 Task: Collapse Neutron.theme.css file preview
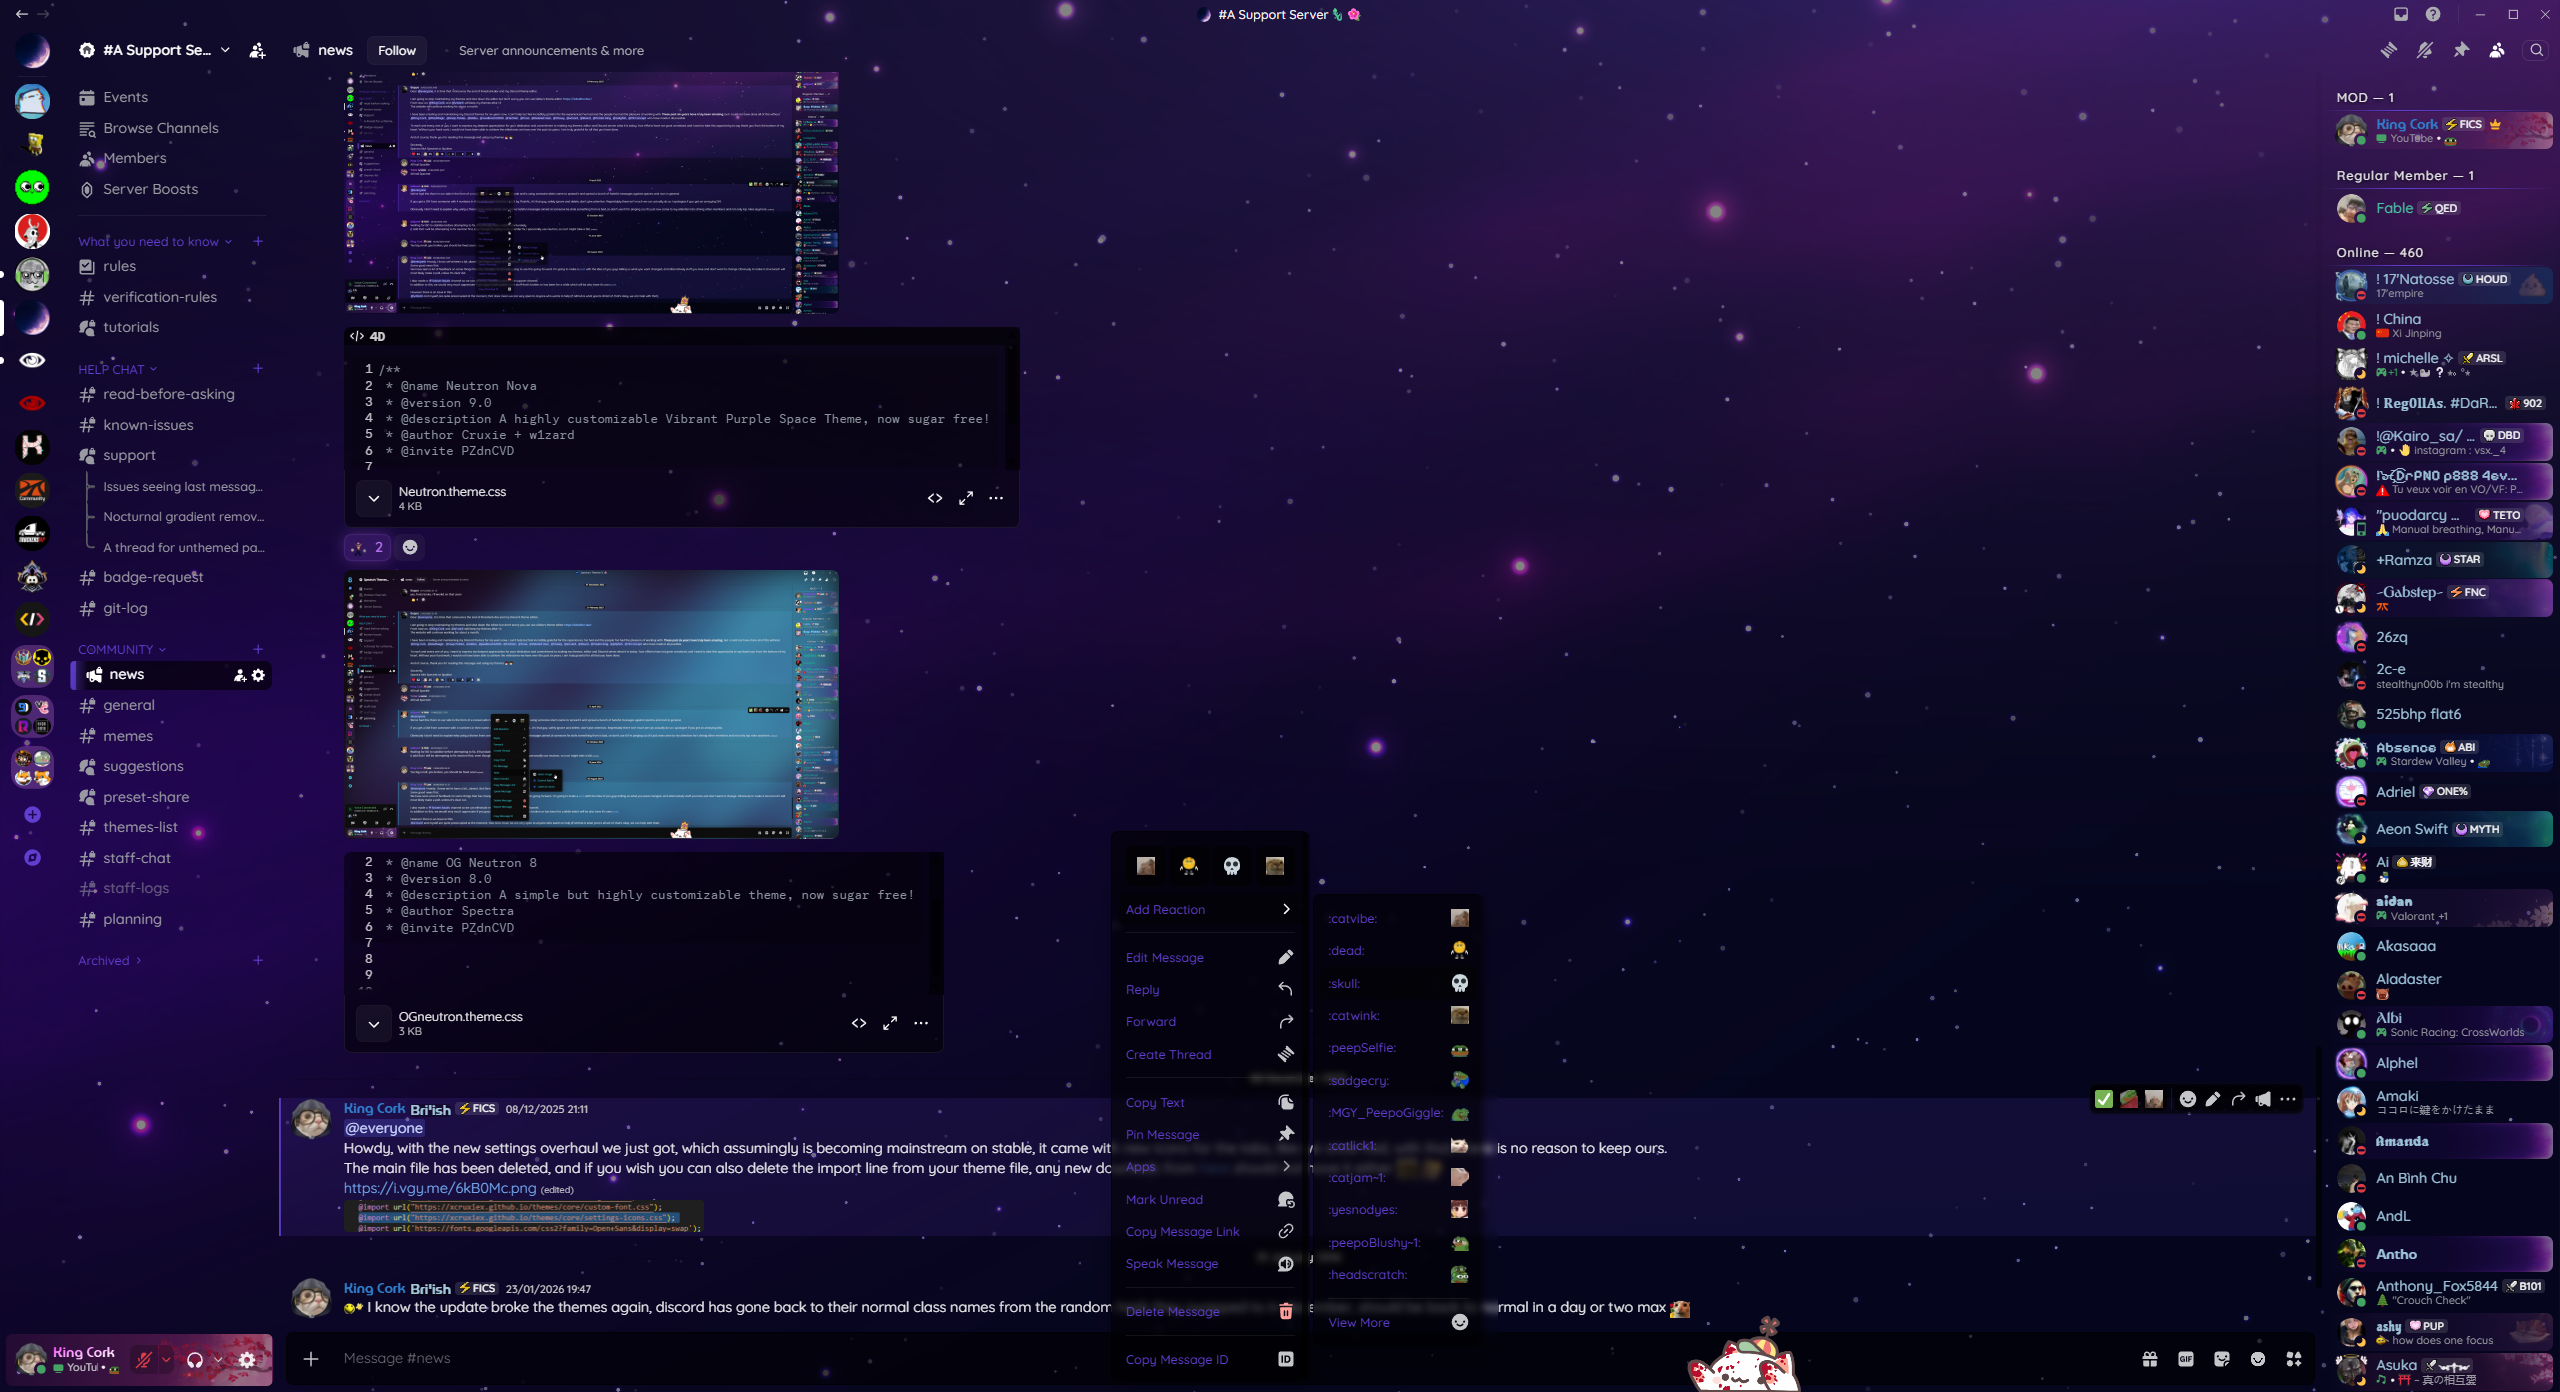point(374,498)
